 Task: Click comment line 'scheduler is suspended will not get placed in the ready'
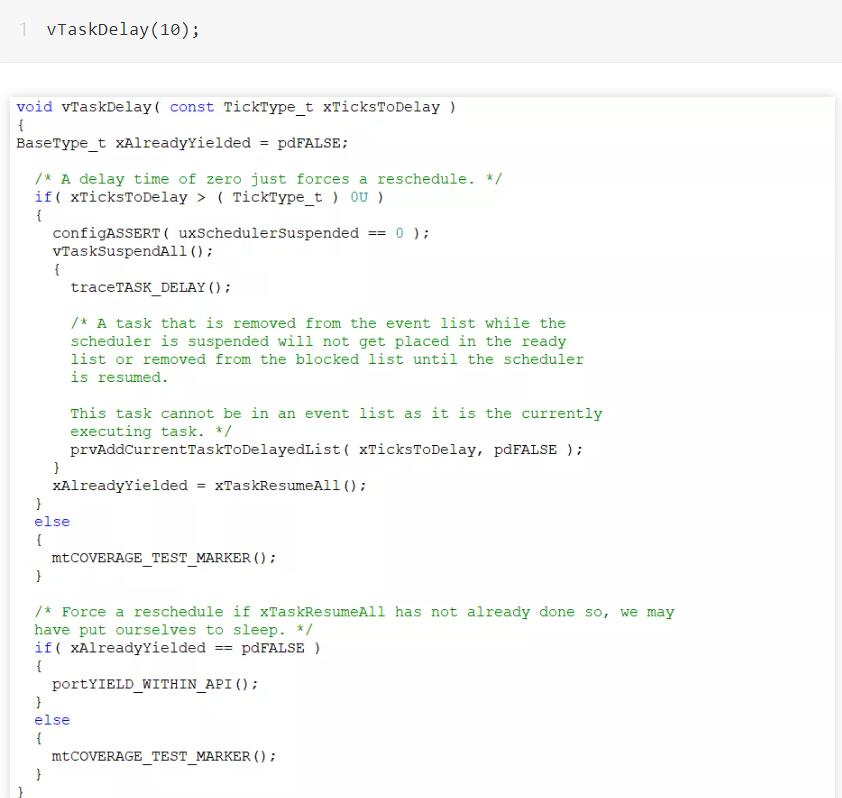318,342
